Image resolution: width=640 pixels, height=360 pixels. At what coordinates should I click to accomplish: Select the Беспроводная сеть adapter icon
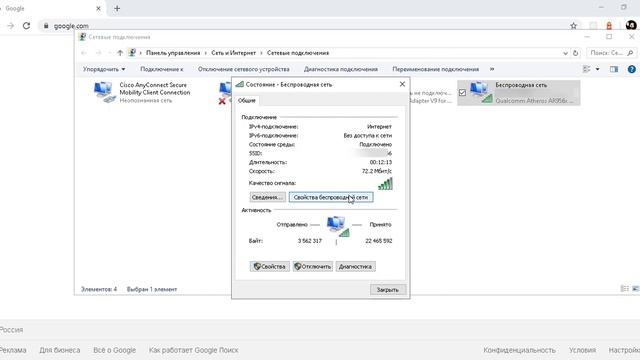pos(481,92)
